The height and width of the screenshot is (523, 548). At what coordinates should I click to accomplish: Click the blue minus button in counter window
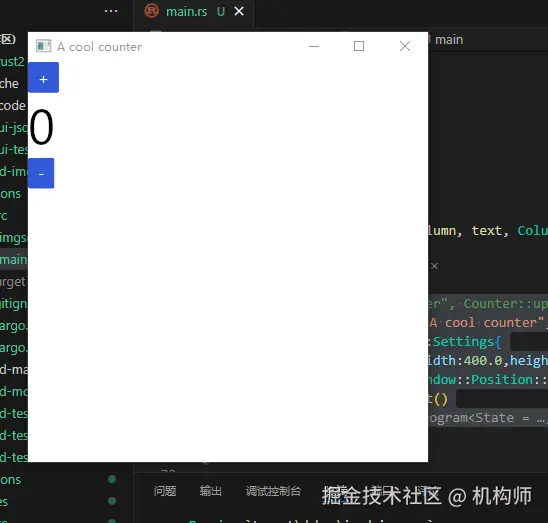click(x=41, y=173)
